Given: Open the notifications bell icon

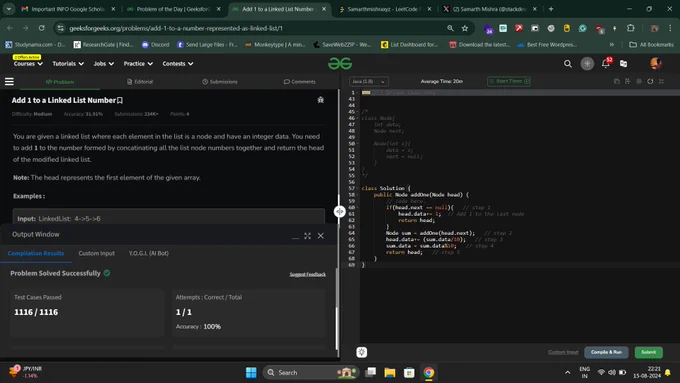Looking at the screenshot, I should click(x=605, y=64).
